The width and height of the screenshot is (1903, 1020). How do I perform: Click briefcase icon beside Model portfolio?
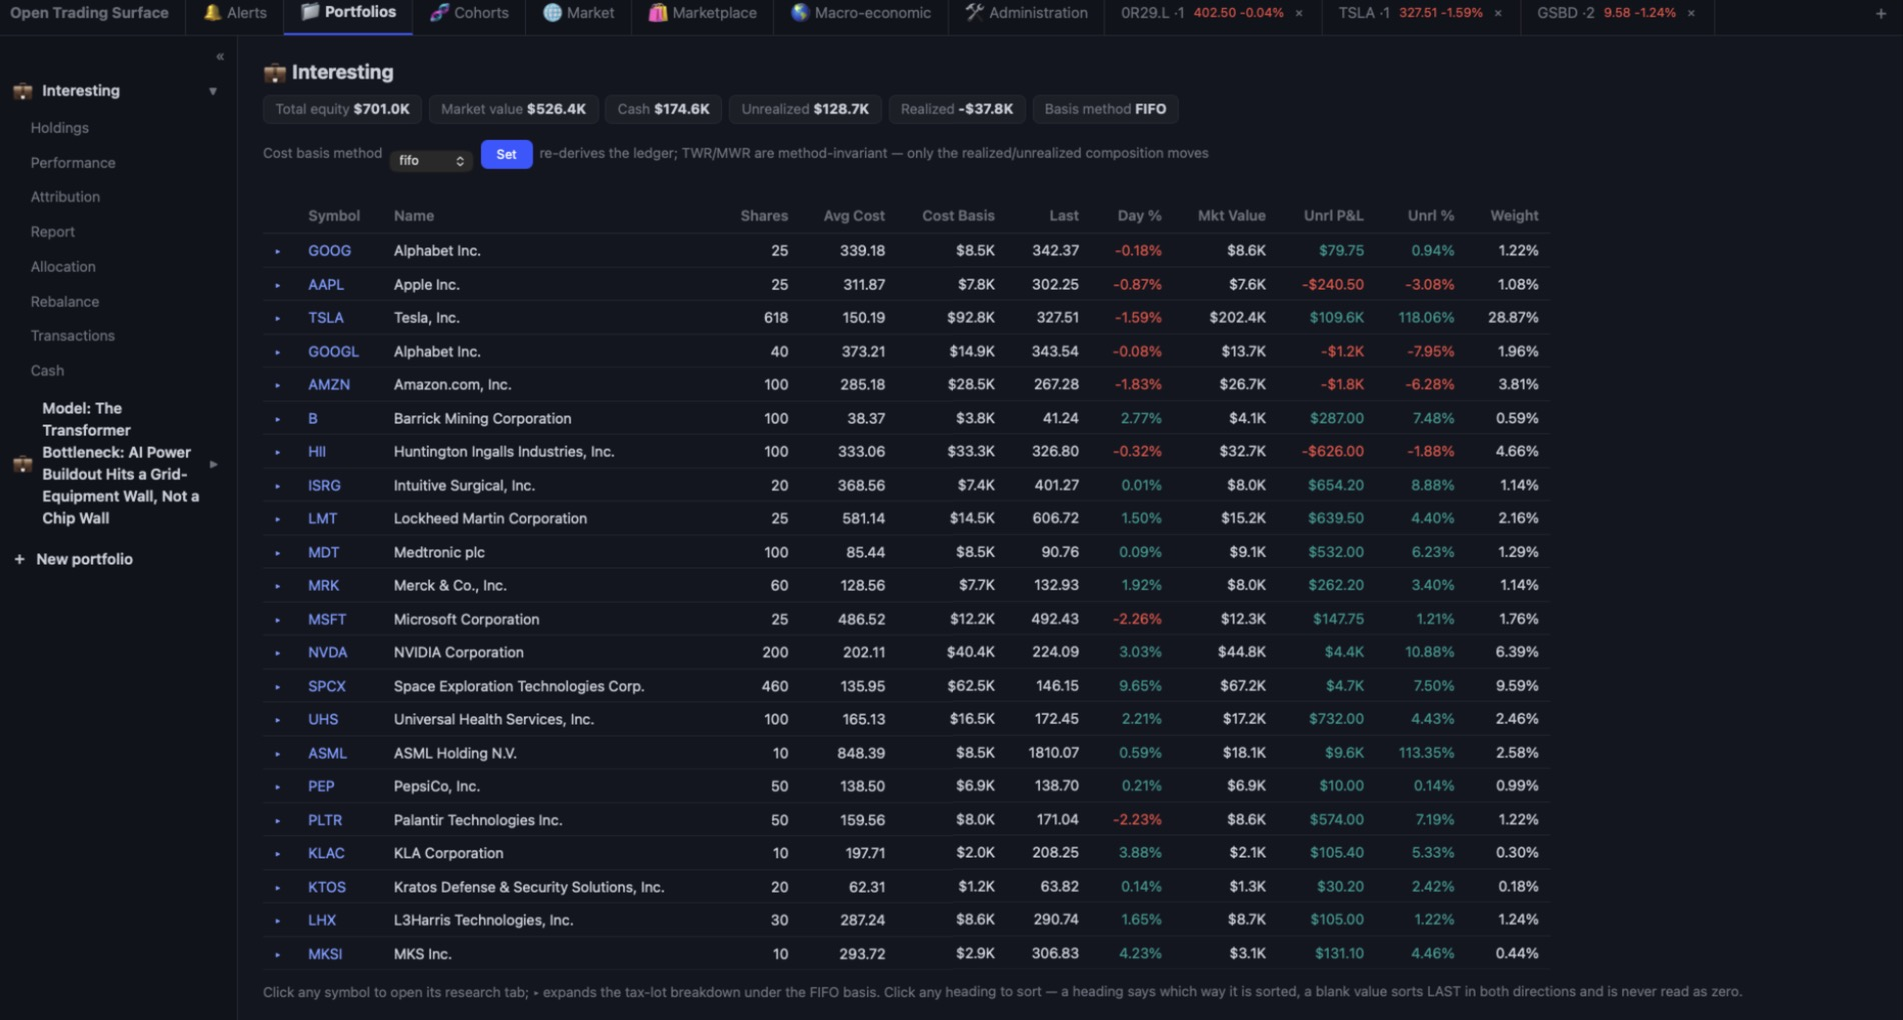click(x=22, y=464)
